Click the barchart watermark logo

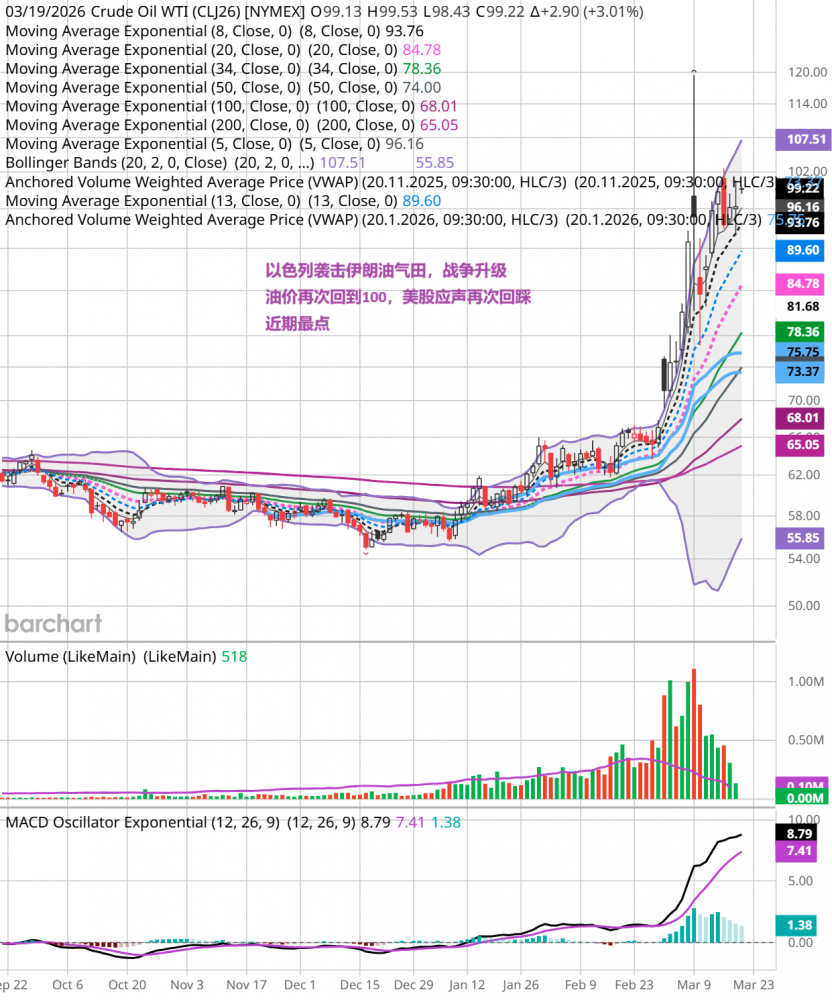[53, 624]
